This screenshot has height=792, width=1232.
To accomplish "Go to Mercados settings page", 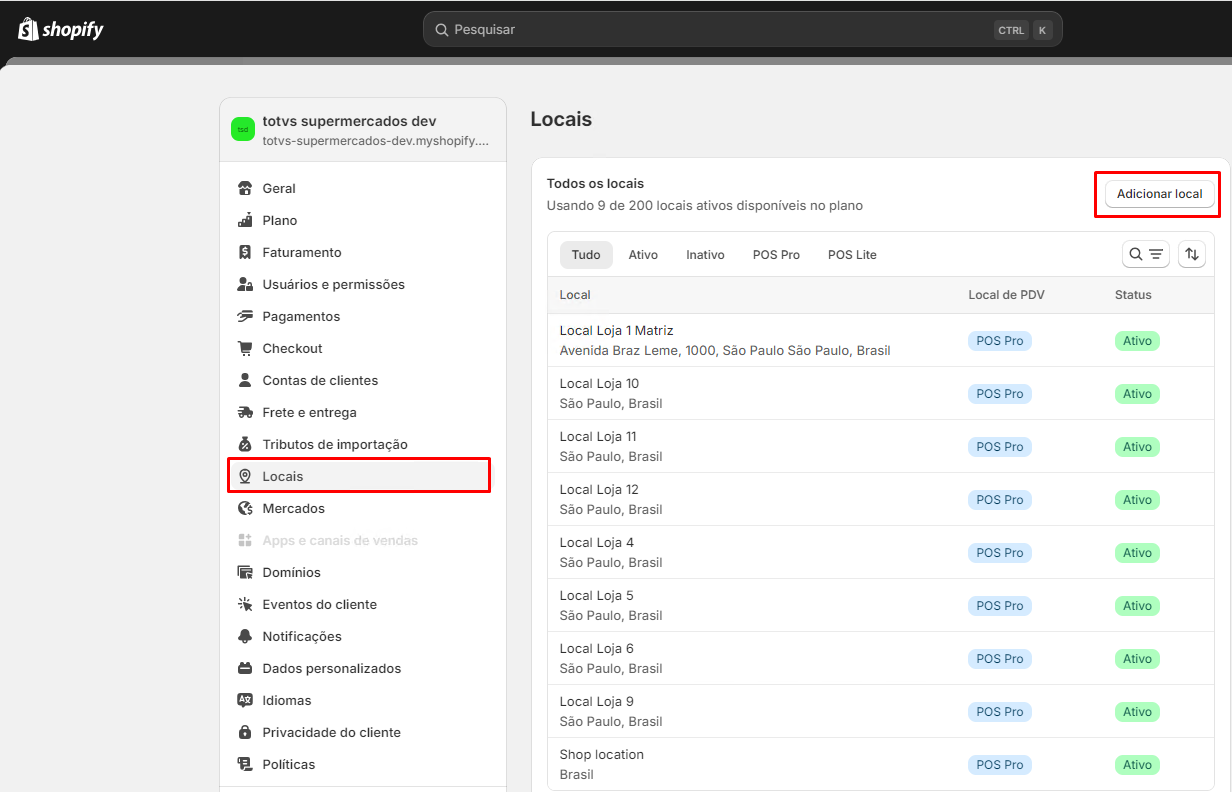I will coord(293,508).
